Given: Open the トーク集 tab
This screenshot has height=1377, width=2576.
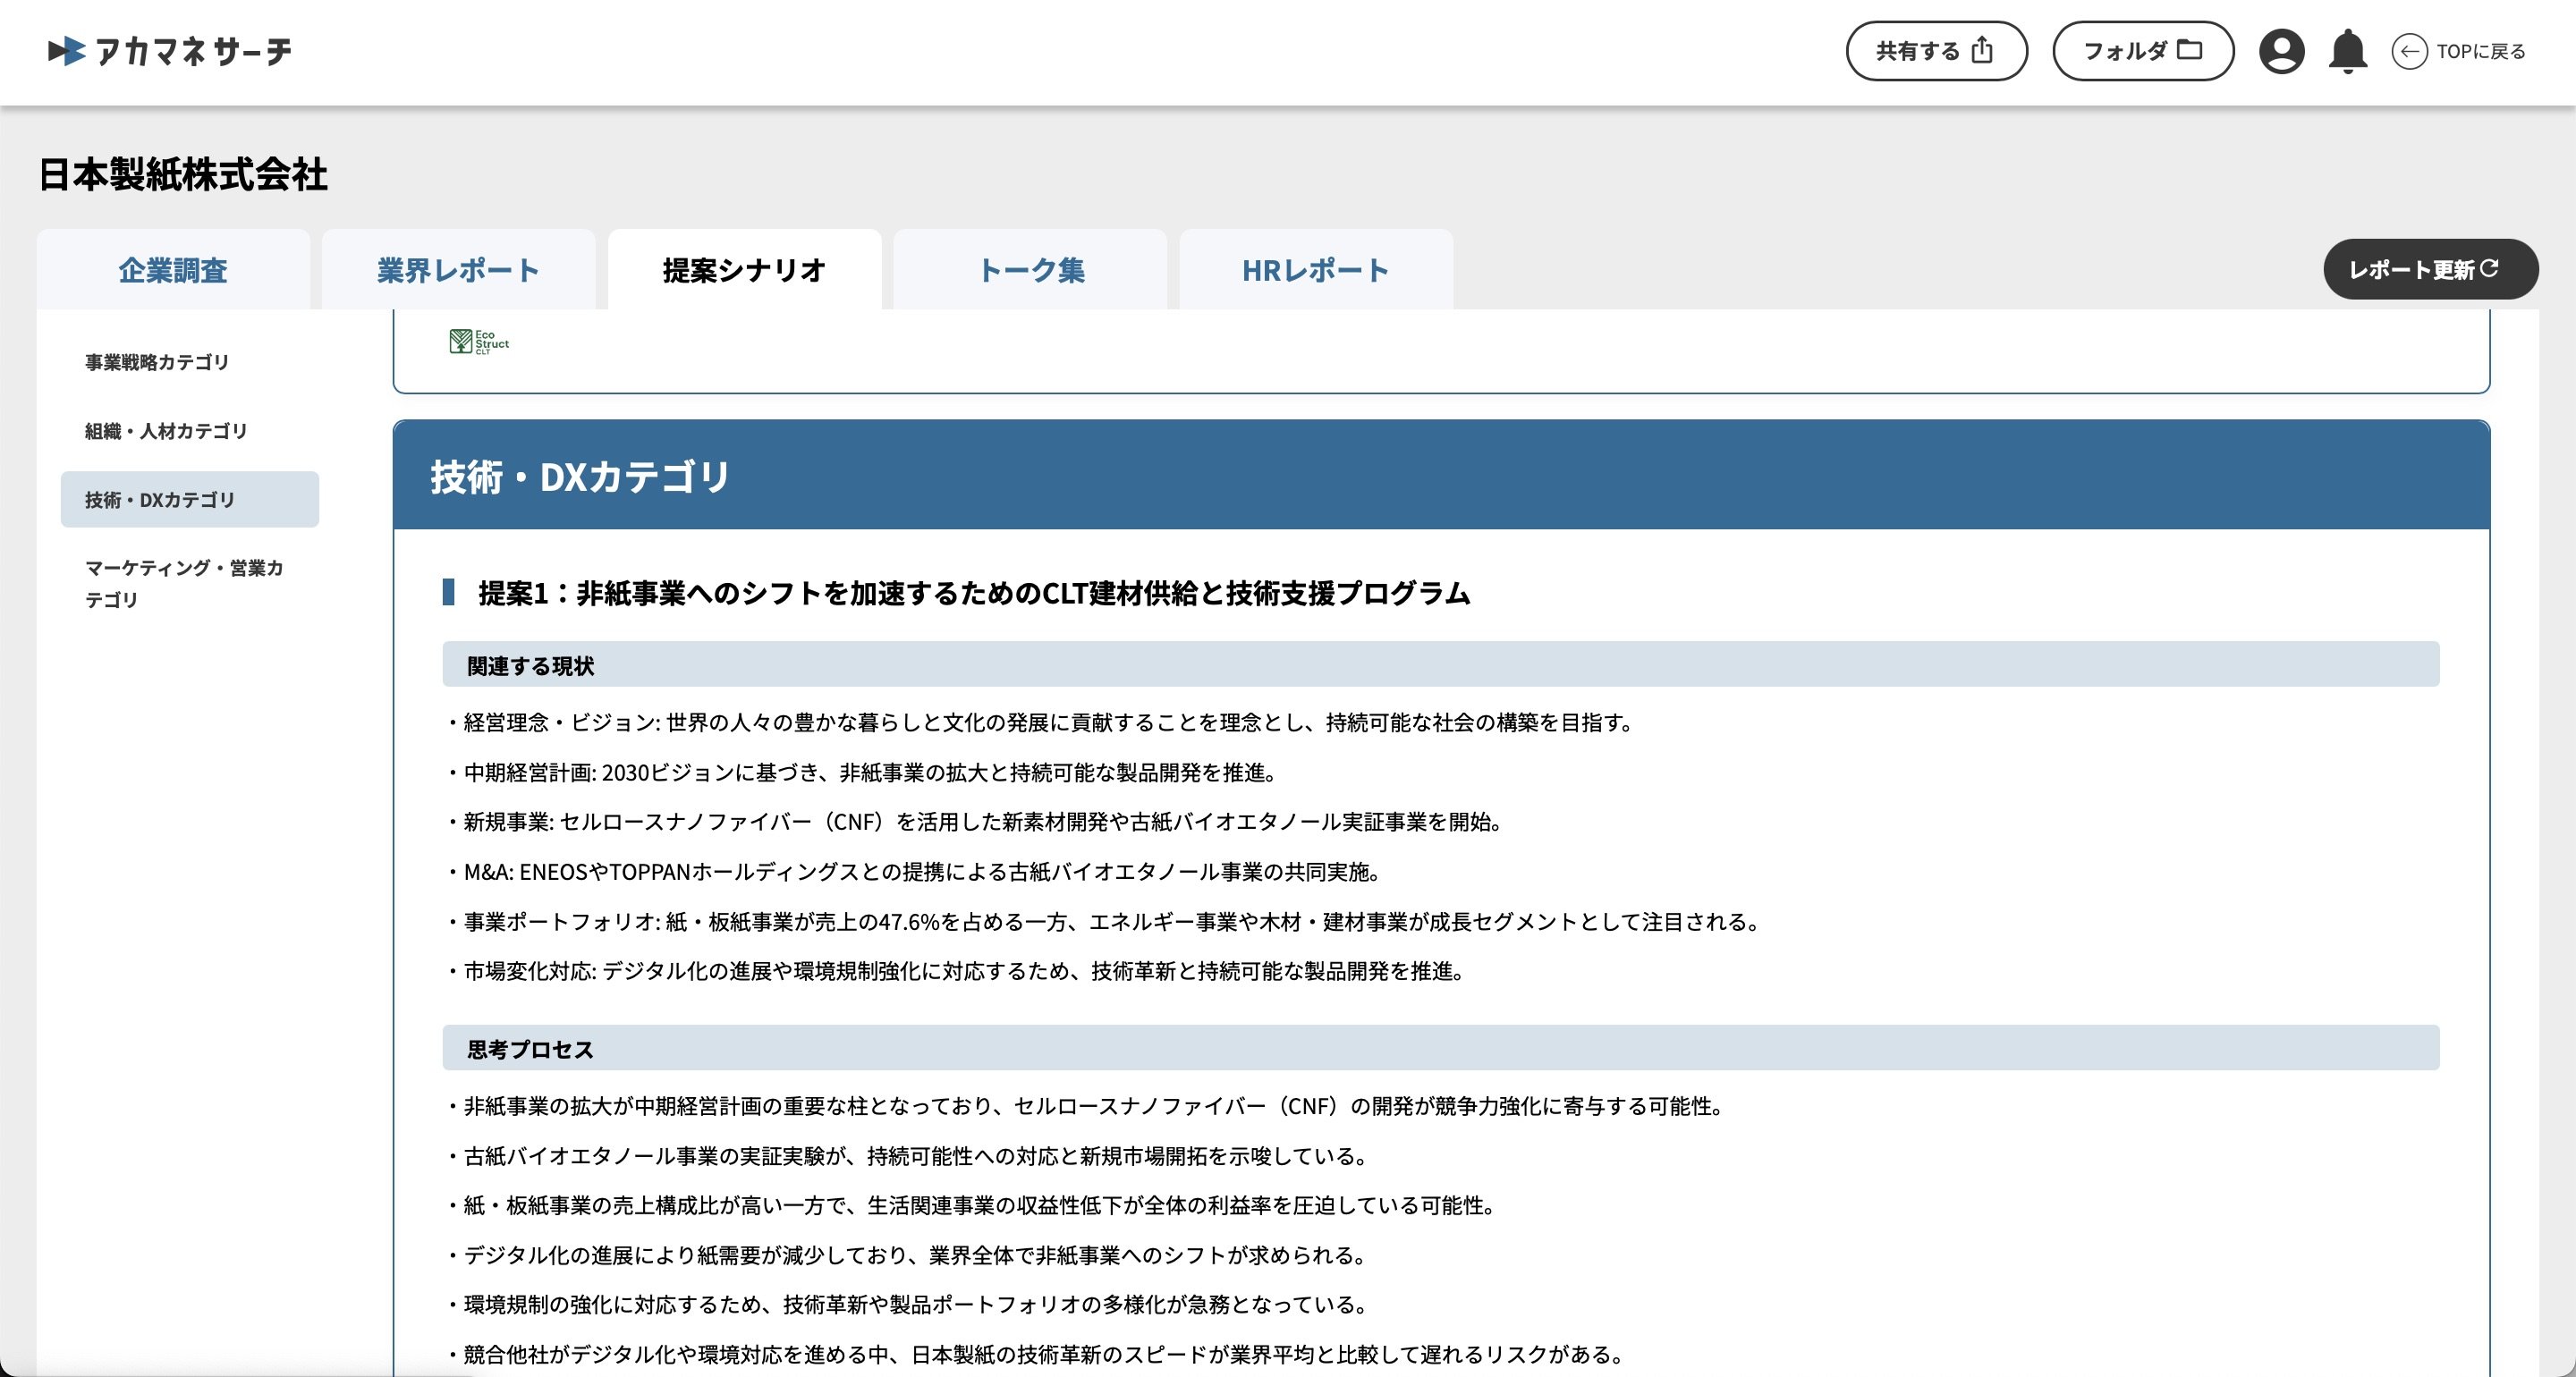Looking at the screenshot, I should click(1030, 270).
